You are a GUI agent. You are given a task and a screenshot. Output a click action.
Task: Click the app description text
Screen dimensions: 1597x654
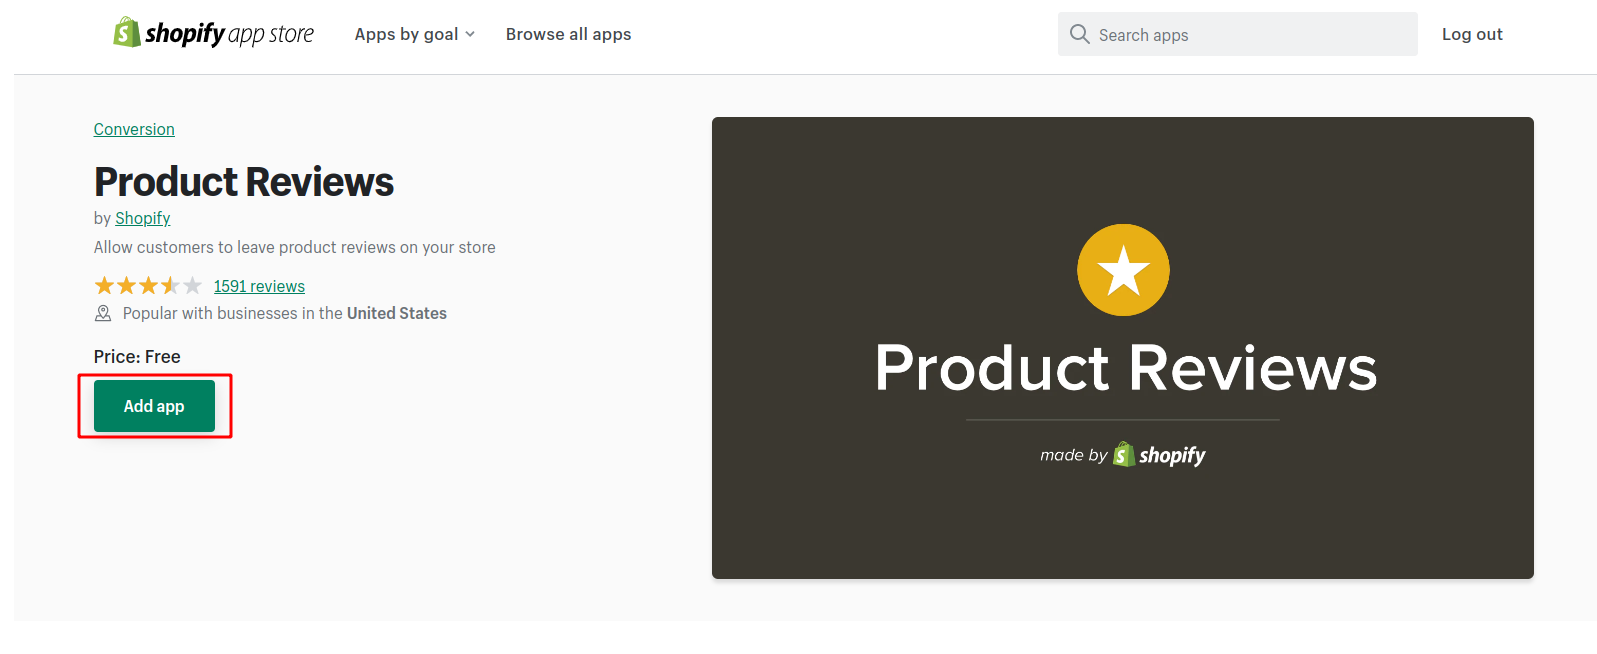point(295,247)
